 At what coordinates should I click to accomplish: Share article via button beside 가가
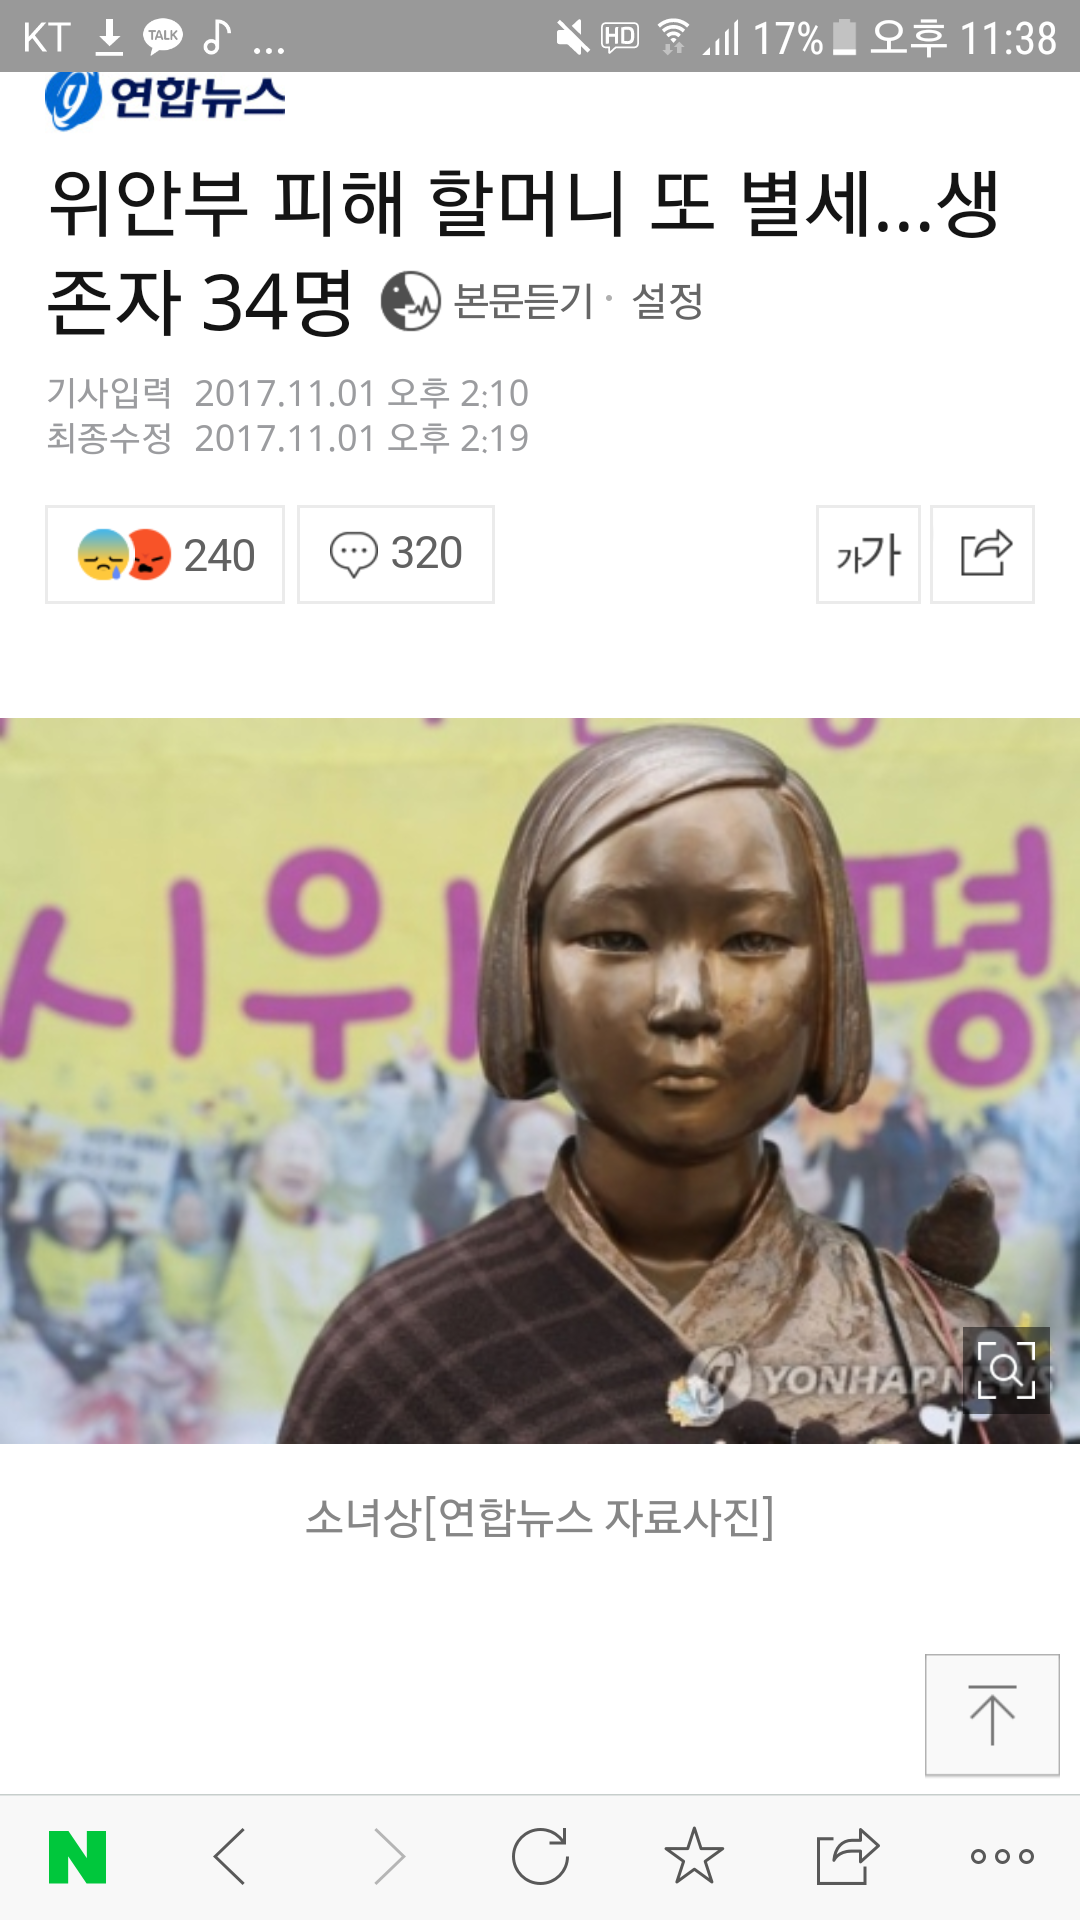pyautogui.click(x=982, y=555)
